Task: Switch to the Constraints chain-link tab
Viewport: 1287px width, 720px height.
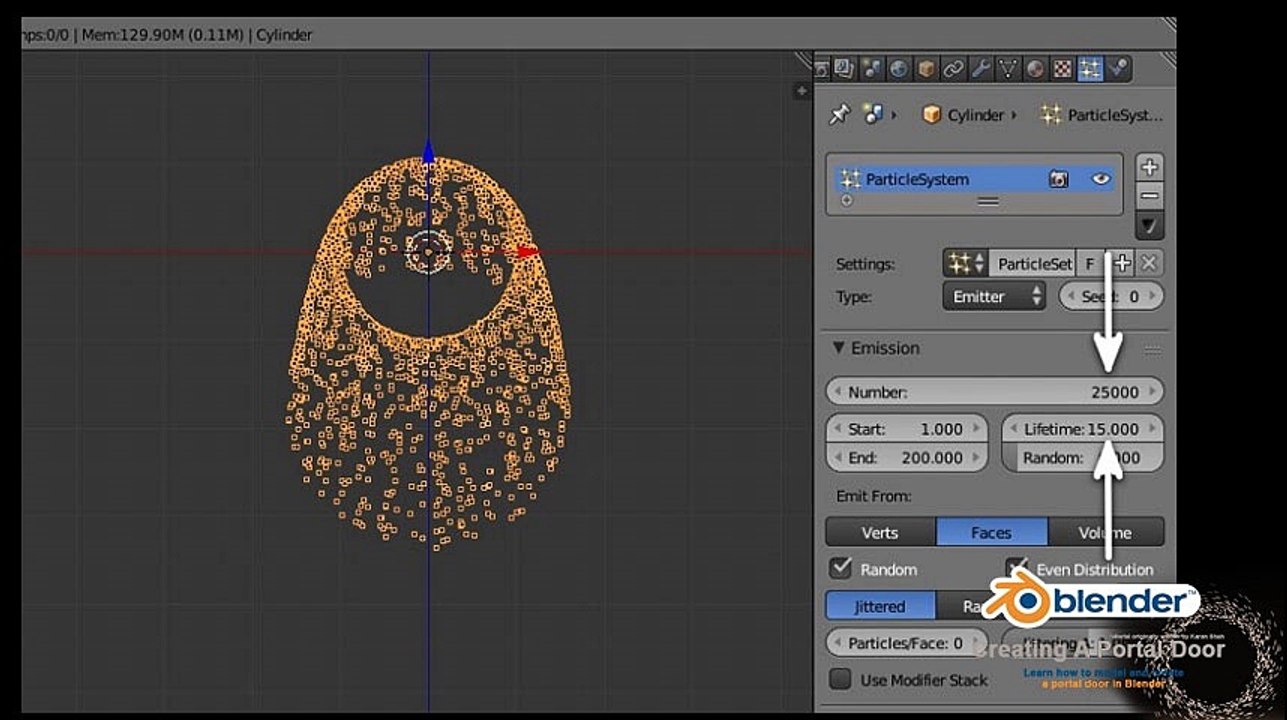Action: (953, 68)
